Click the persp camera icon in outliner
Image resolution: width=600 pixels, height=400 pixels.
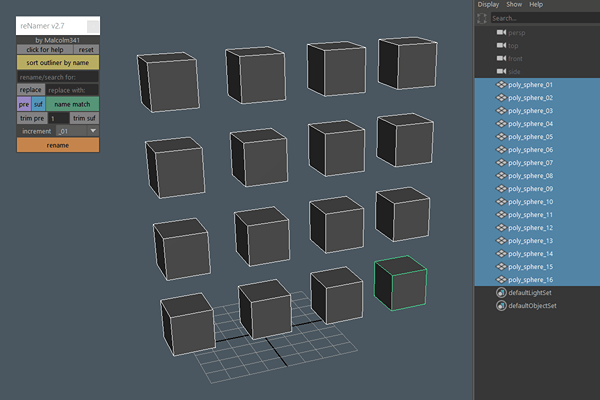pos(502,33)
